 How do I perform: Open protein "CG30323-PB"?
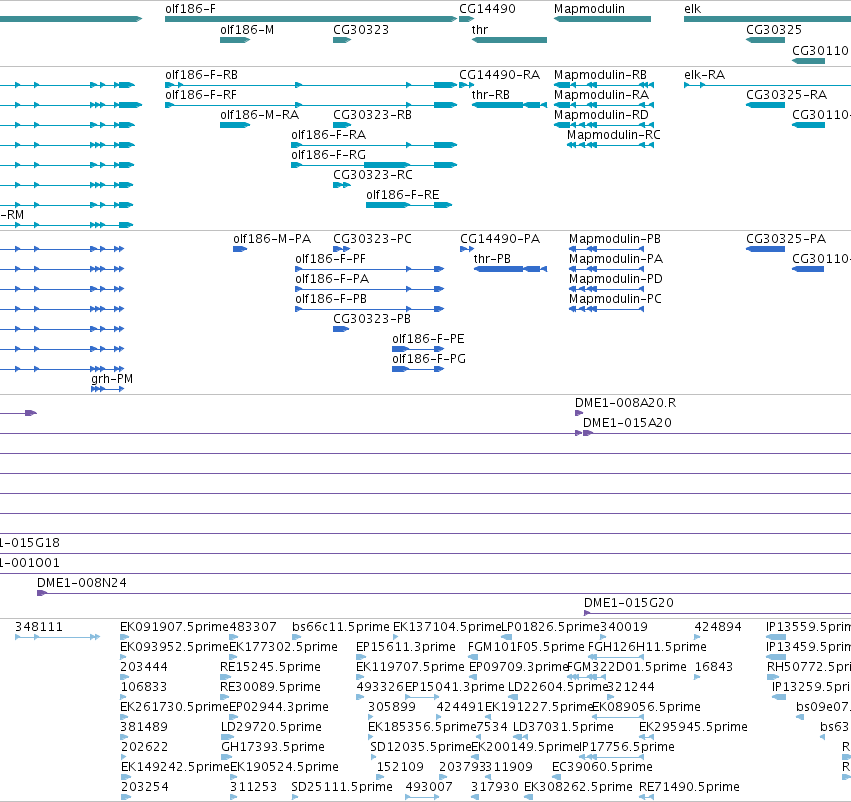tap(372, 319)
